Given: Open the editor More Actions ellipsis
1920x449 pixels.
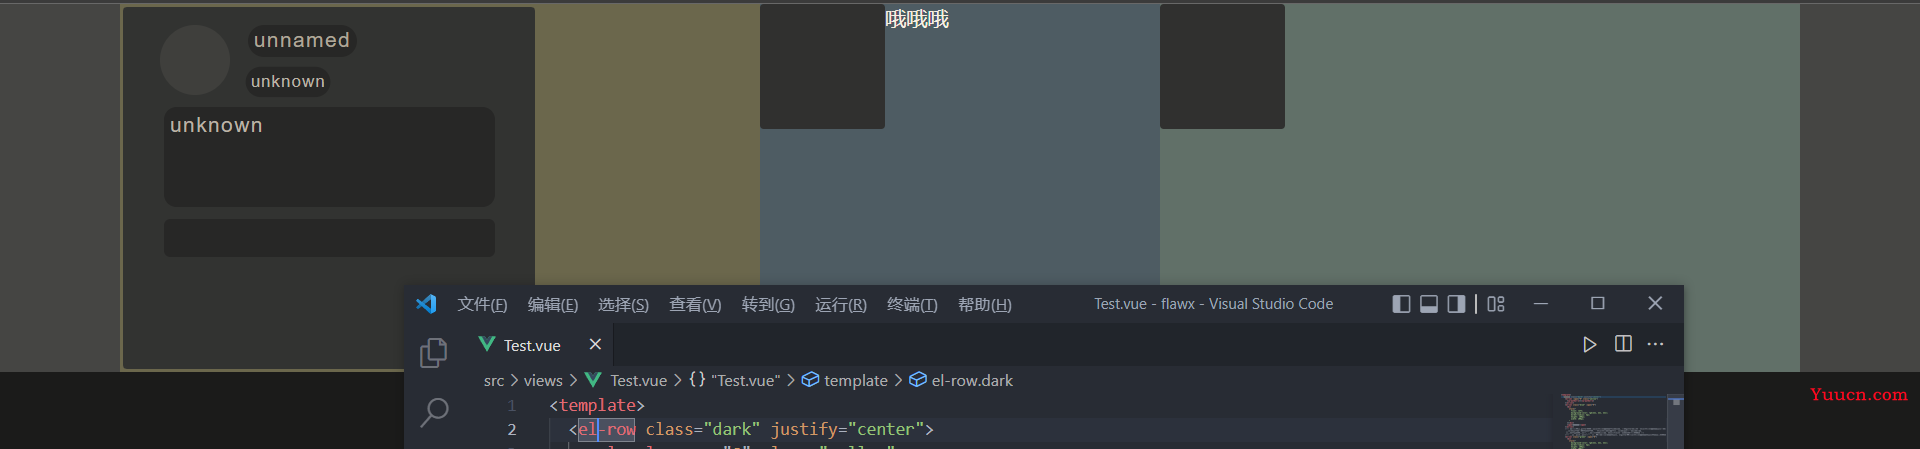Looking at the screenshot, I should pyautogui.click(x=1656, y=344).
